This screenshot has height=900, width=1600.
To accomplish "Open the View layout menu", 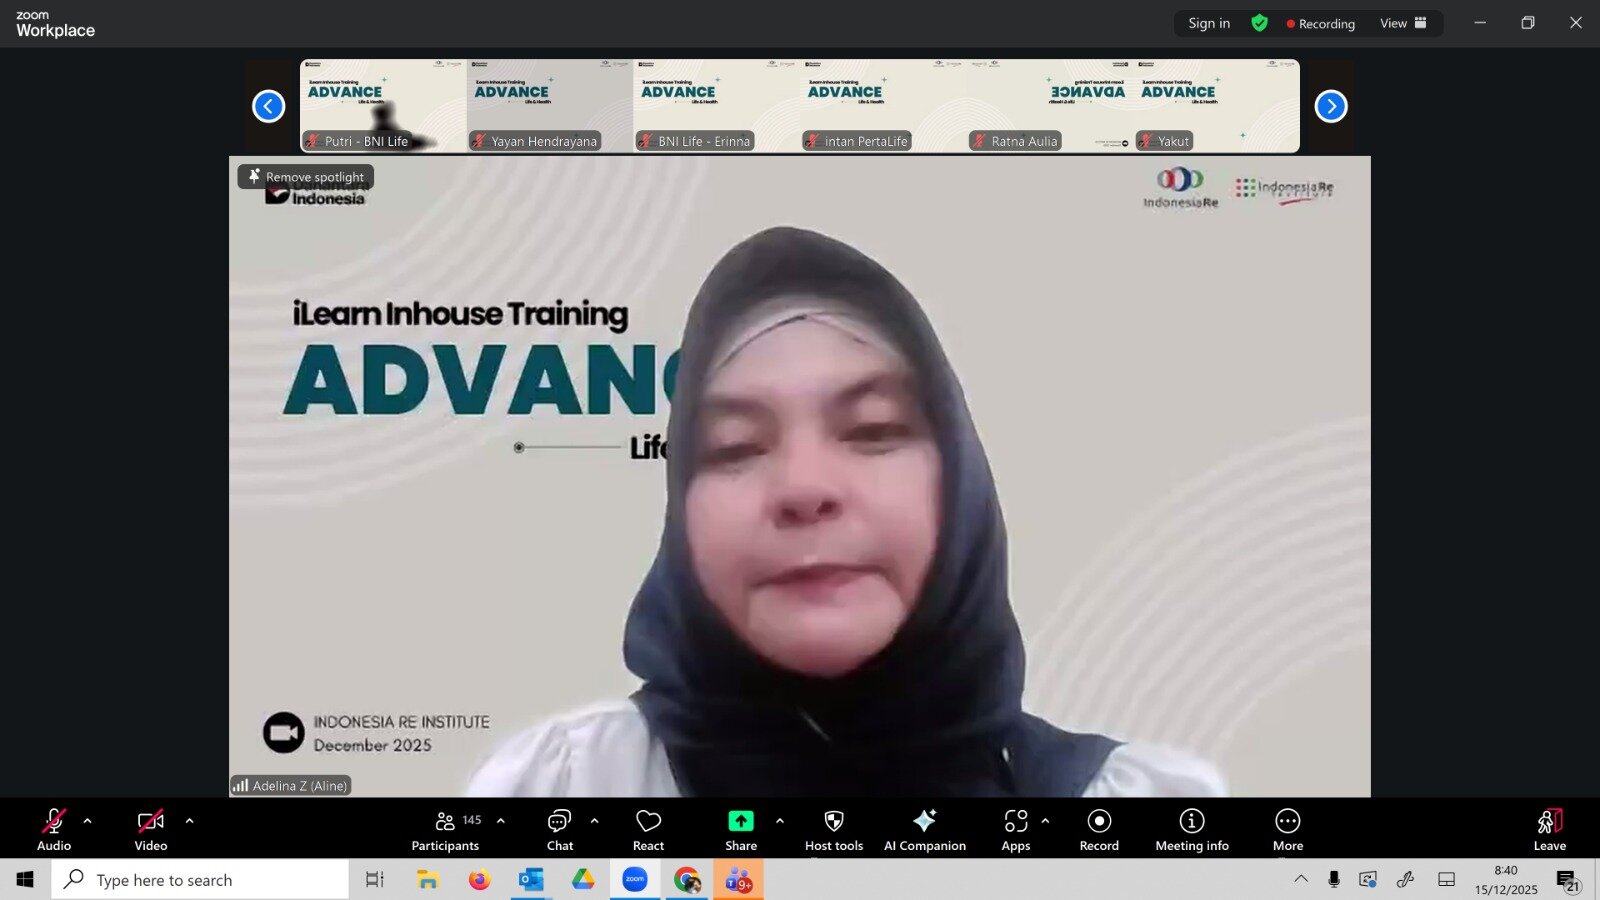I will coord(1403,23).
